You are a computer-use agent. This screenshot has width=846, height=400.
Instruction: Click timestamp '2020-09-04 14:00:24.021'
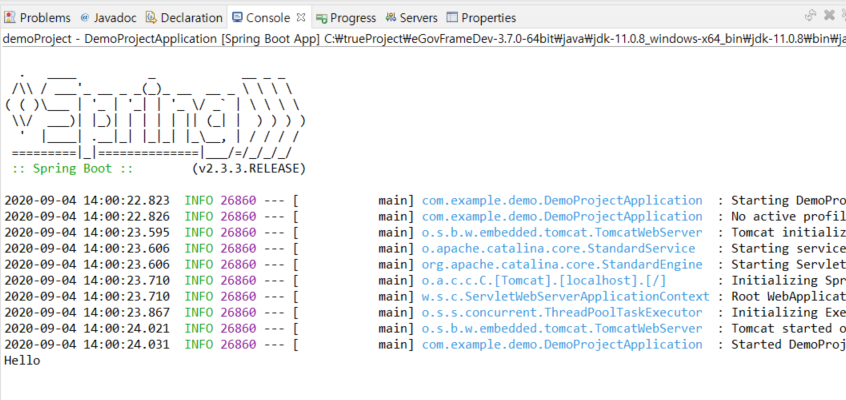tap(87, 328)
